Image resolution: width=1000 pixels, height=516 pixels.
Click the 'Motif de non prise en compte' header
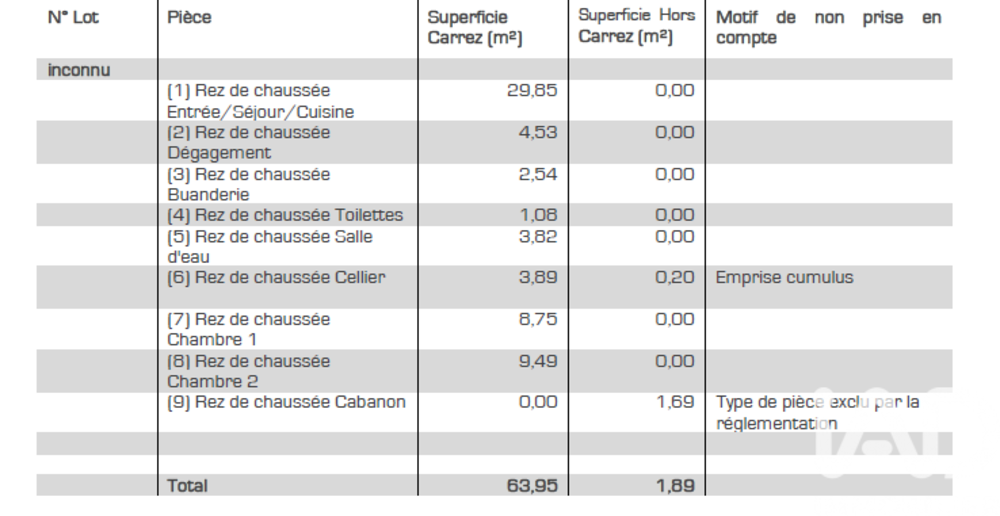coord(828,28)
